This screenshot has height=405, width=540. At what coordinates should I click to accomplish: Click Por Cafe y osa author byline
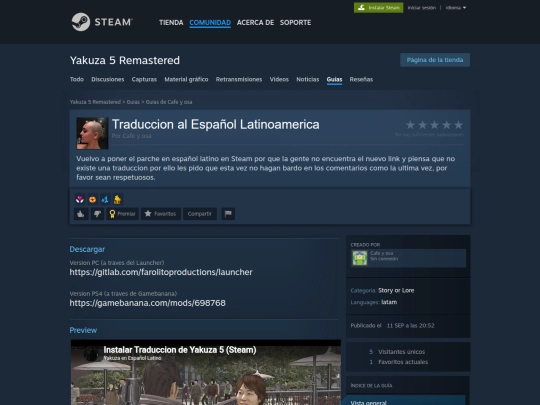(131, 136)
